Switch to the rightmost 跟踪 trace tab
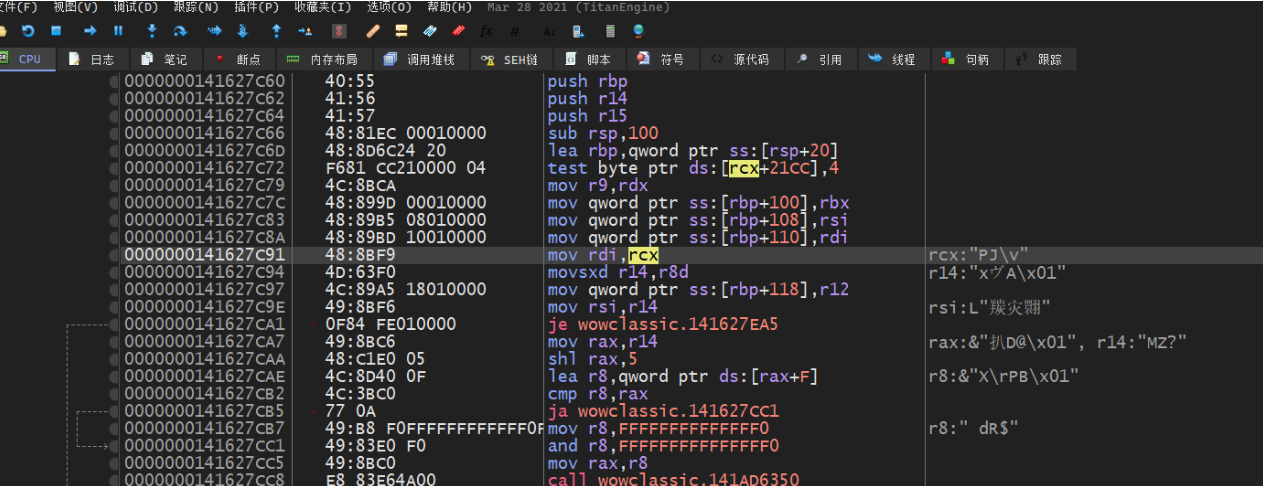1263x486 pixels. pyautogui.click(x=1040, y=59)
